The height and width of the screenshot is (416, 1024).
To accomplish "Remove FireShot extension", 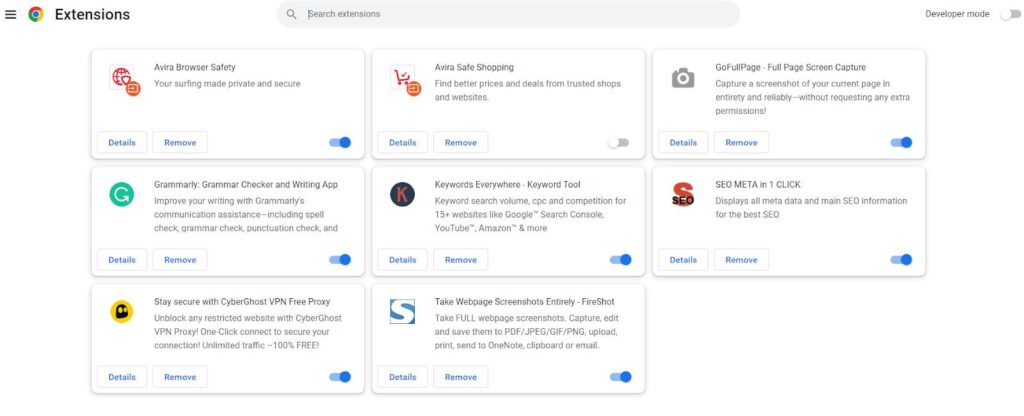I will (461, 377).
